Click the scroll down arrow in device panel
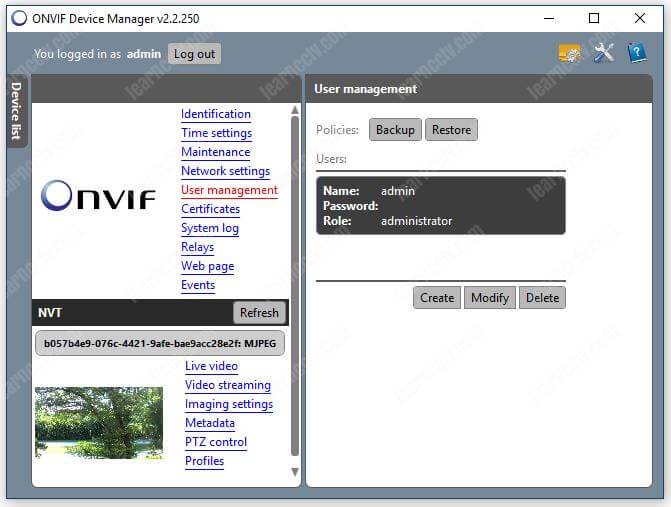This screenshot has height=507, width=671. click(x=295, y=472)
